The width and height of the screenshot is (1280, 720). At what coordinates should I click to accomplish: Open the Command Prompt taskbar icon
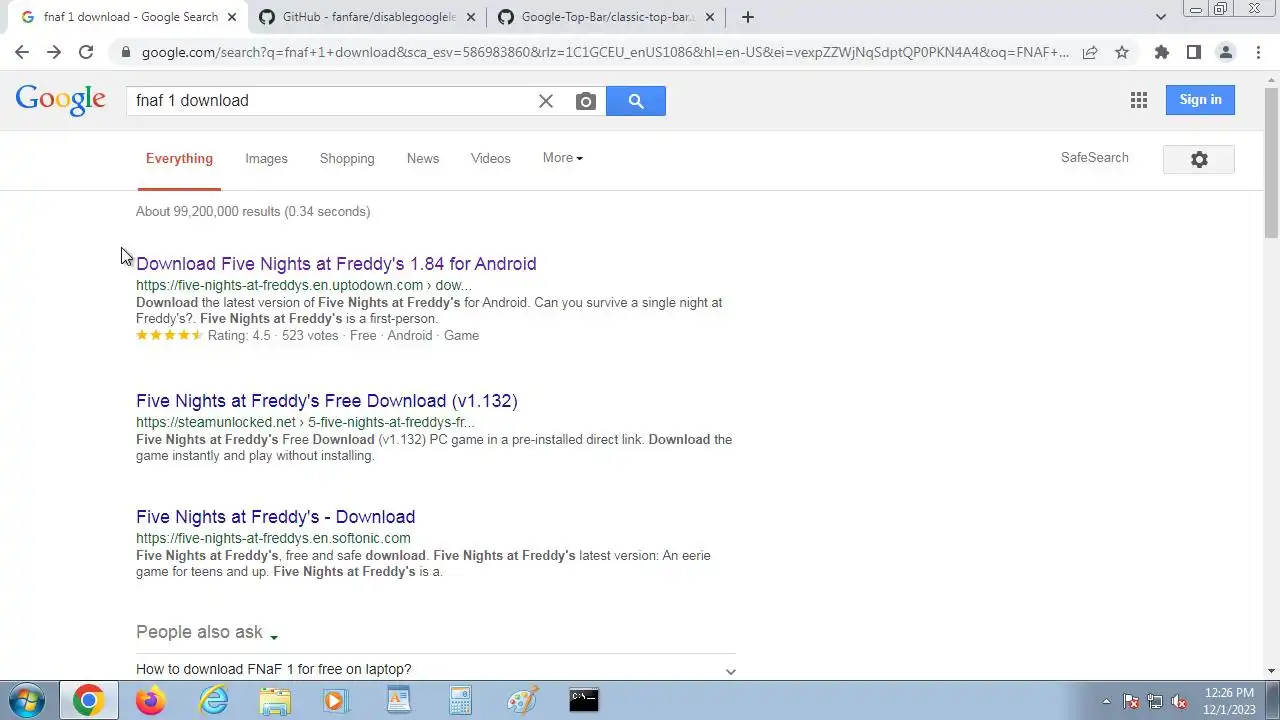584,700
